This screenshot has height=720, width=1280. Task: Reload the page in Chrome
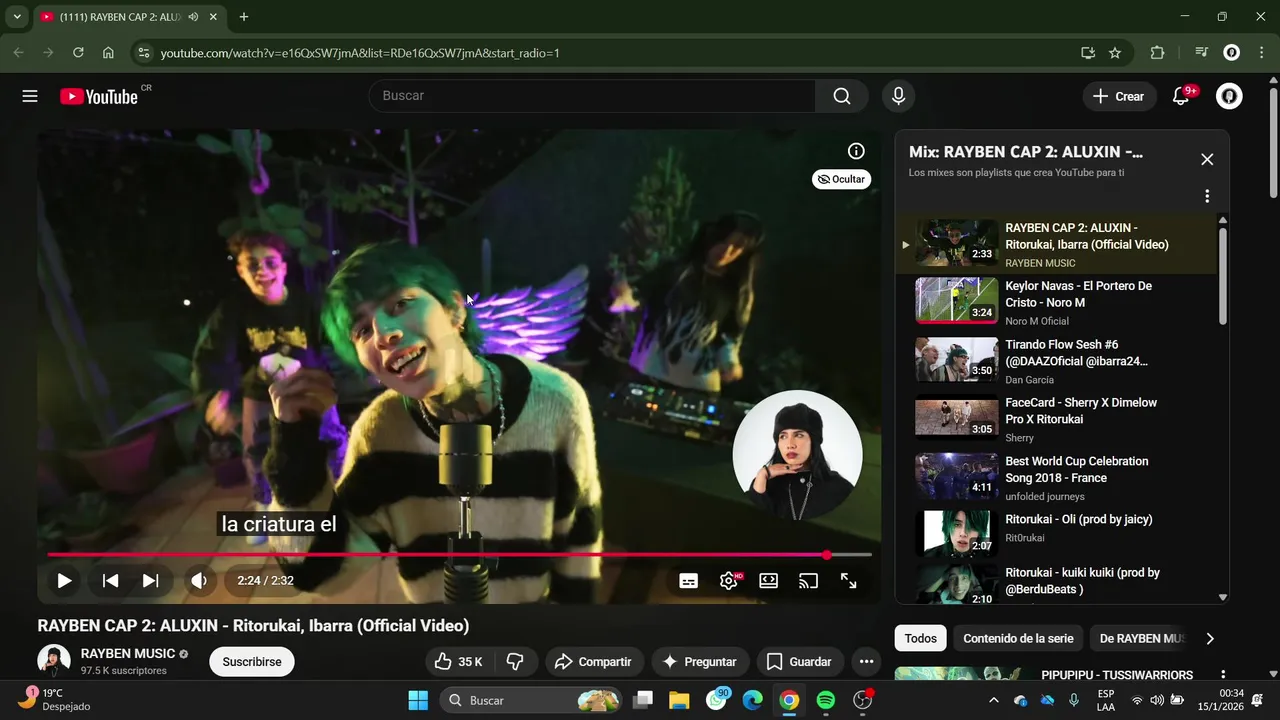(x=78, y=52)
